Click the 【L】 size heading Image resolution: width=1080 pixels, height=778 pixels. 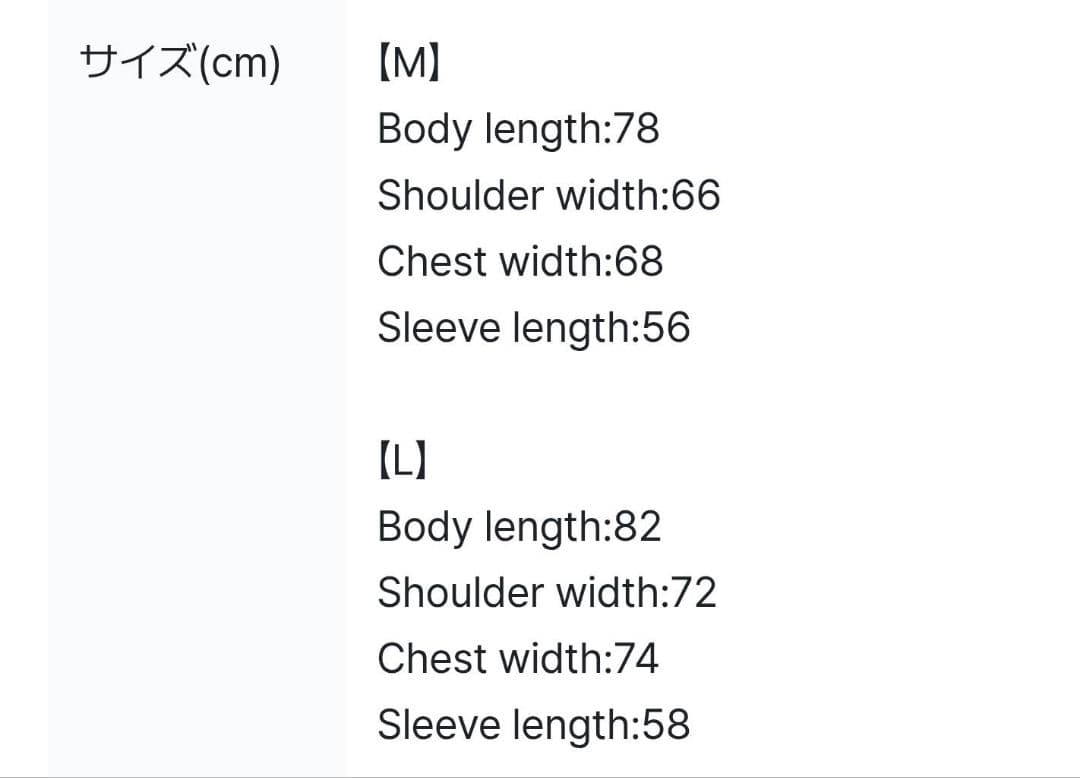403,463
